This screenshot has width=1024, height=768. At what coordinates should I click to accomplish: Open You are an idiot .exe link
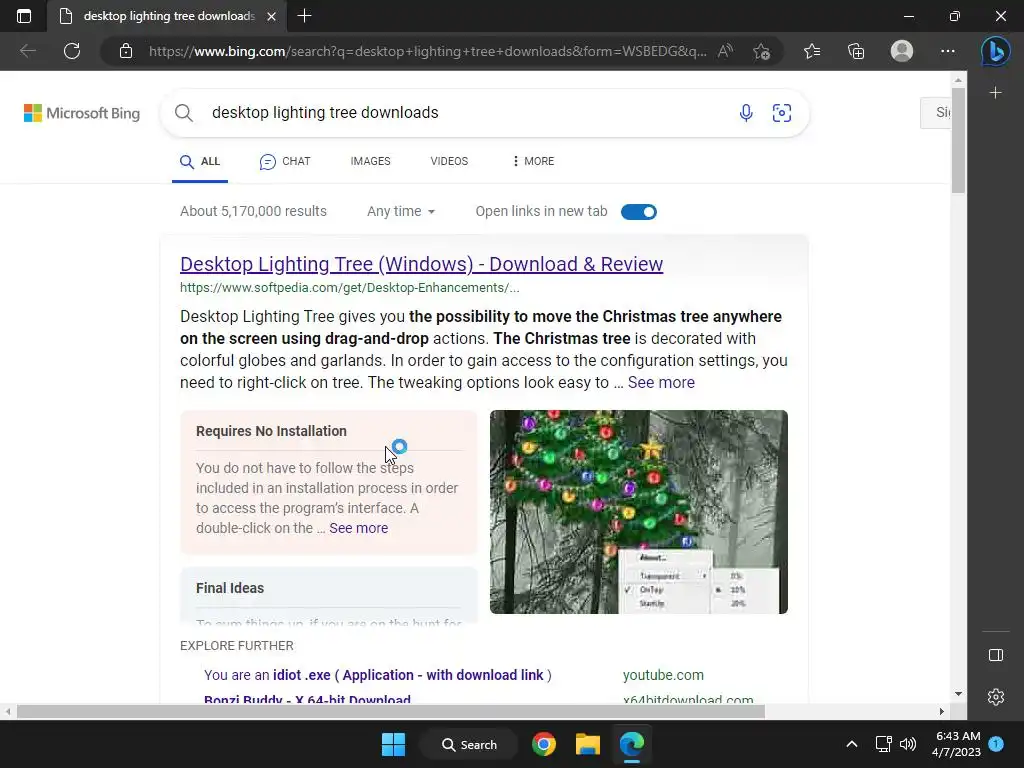[377, 675]
